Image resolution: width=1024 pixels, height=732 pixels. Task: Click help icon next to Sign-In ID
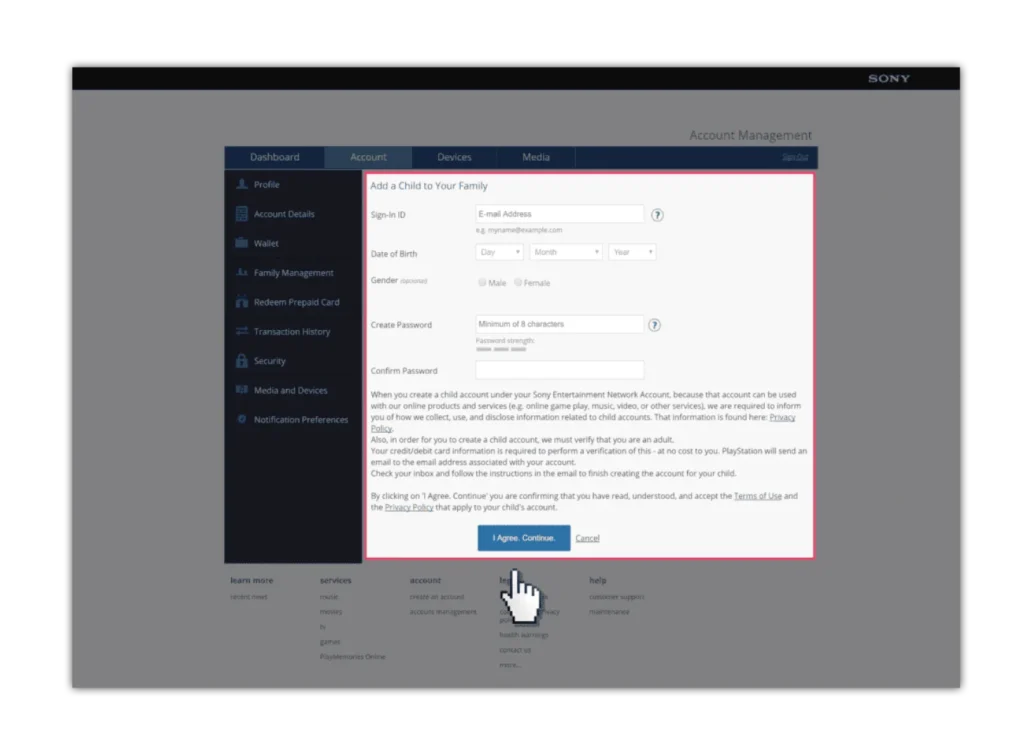tap(657, 215)
